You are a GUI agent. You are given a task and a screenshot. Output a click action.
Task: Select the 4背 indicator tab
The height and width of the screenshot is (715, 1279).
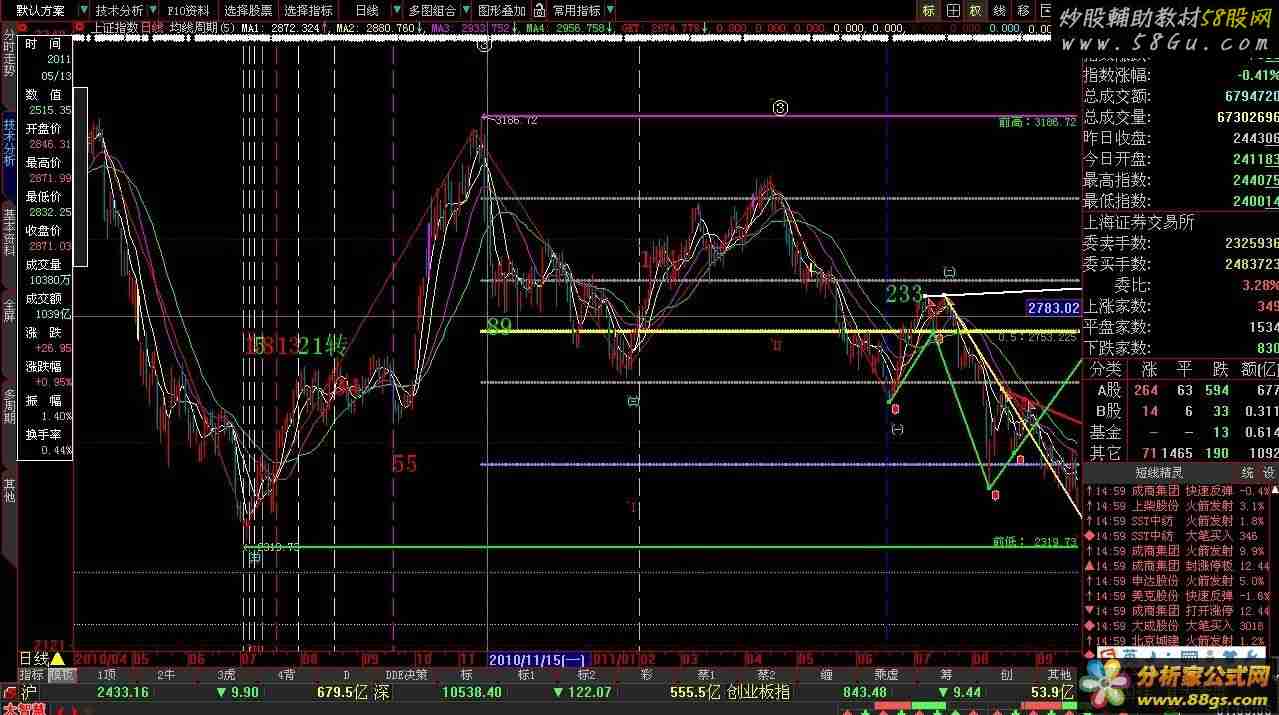[x=287, y=675]
